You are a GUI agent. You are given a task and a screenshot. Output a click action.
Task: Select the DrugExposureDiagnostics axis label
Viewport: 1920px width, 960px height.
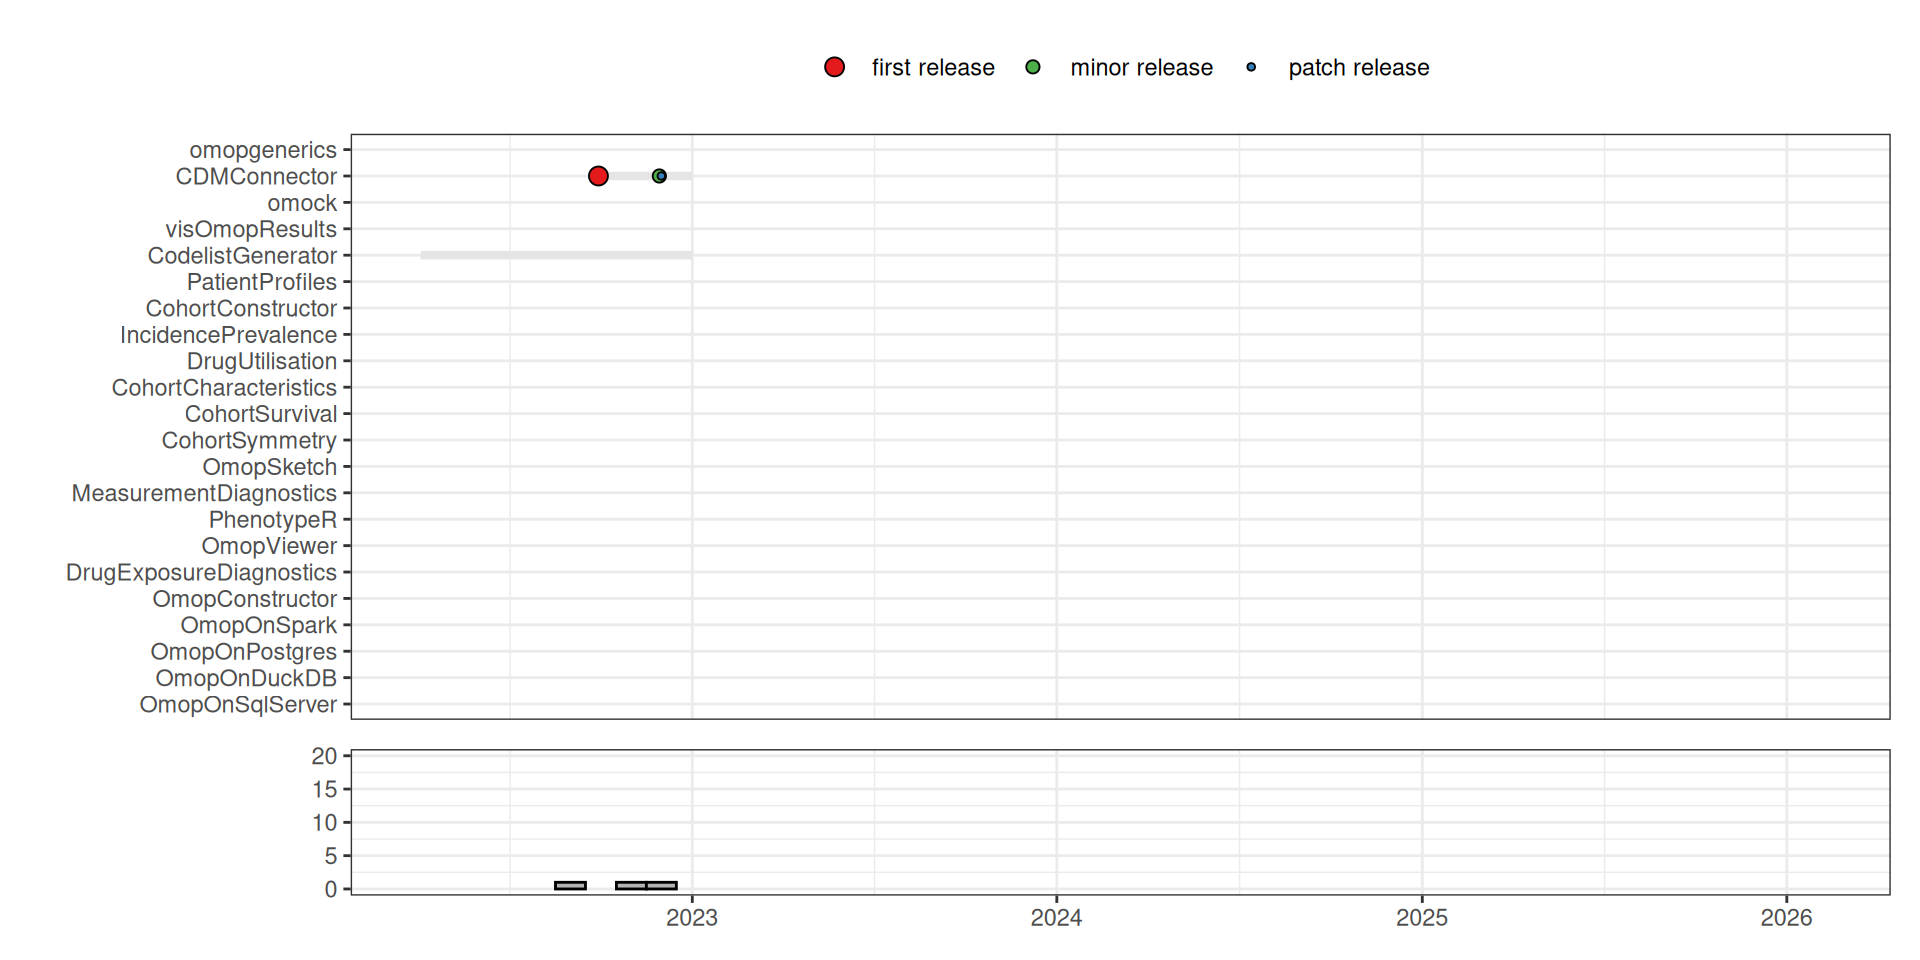(x=201, y=573)
